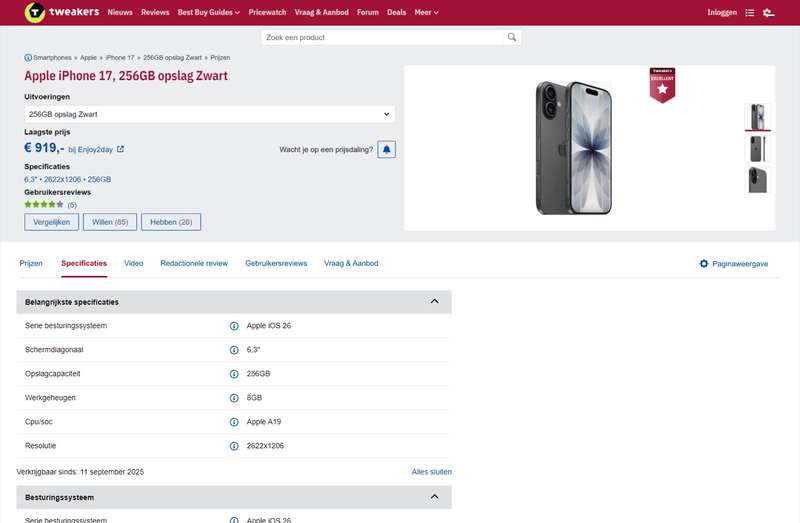
Task: Select the third product thumbnail
Action: pos(758,180)
